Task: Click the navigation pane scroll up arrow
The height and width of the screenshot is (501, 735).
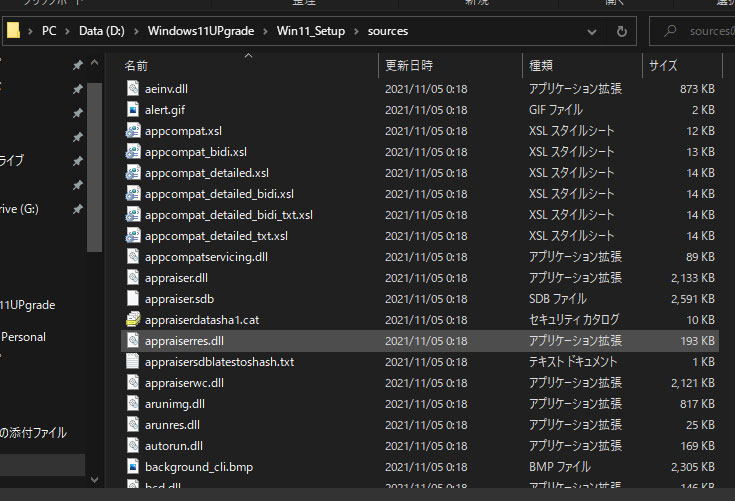Action: (95, 62)
